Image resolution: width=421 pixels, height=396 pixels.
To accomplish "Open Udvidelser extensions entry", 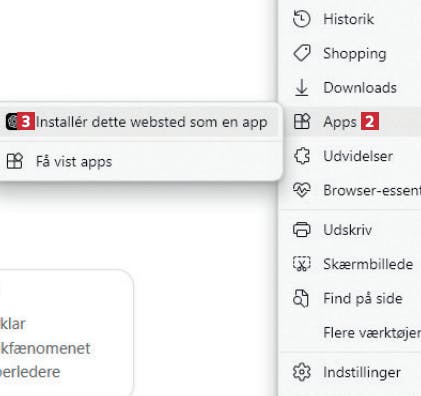I will pyautogui.click(x=350, y=156).
